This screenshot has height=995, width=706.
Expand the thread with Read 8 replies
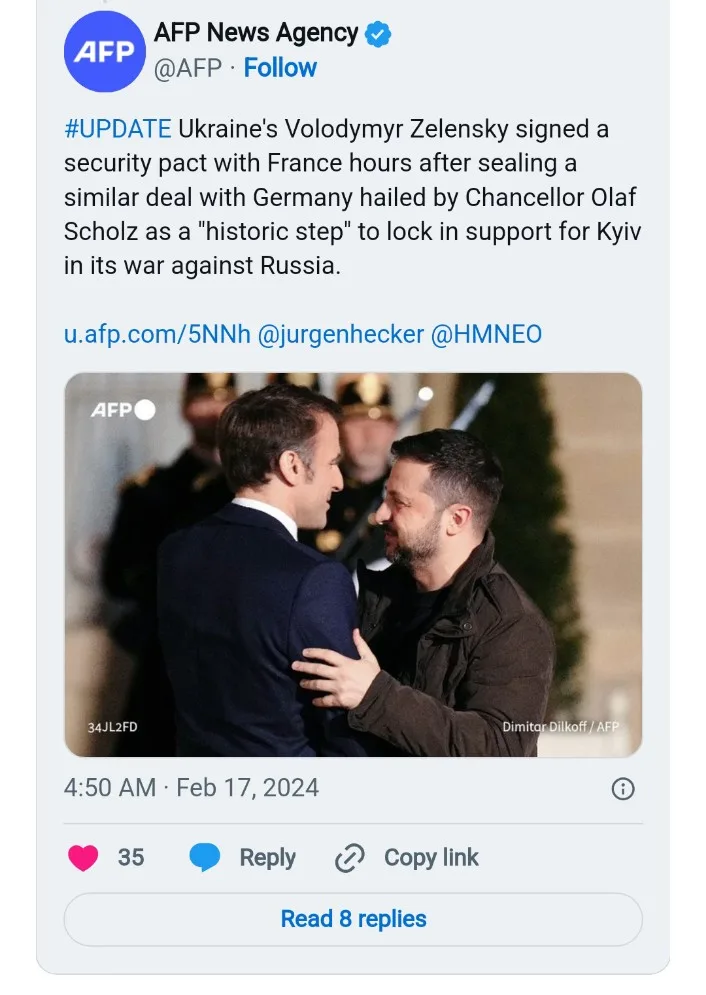tap(353, 919)
